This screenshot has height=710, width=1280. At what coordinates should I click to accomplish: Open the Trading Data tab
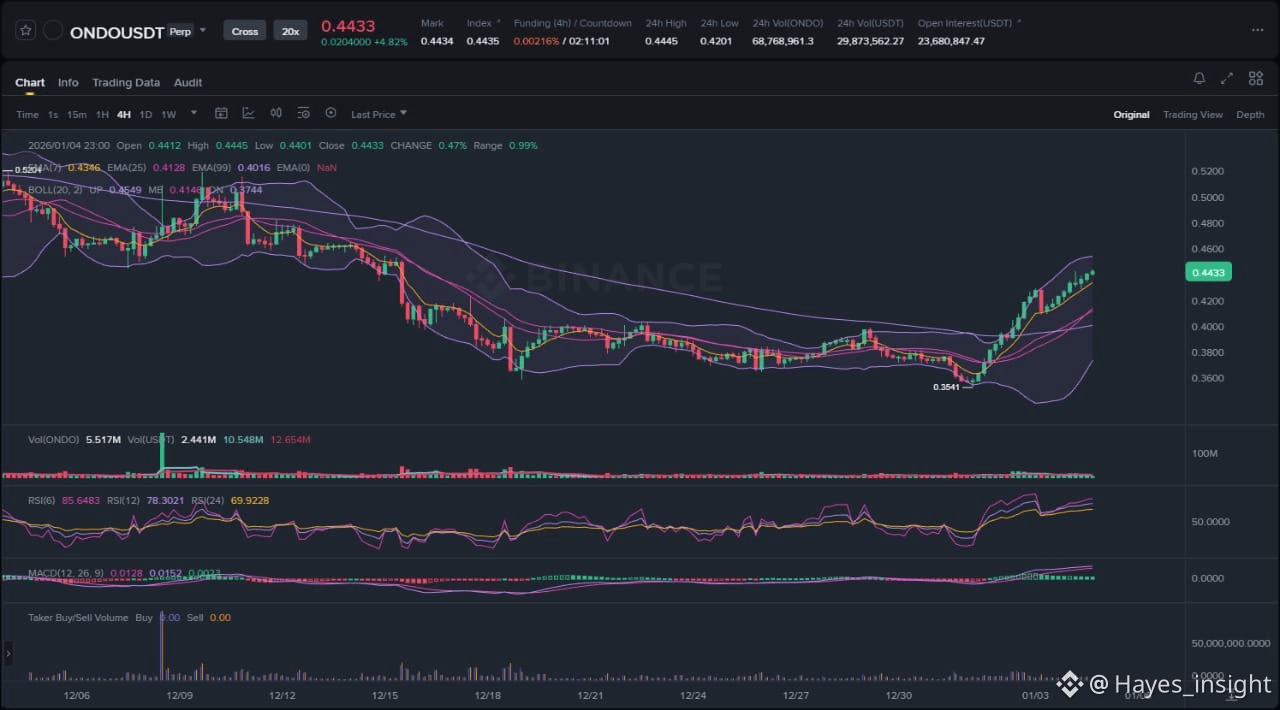(x=126, y=83)
